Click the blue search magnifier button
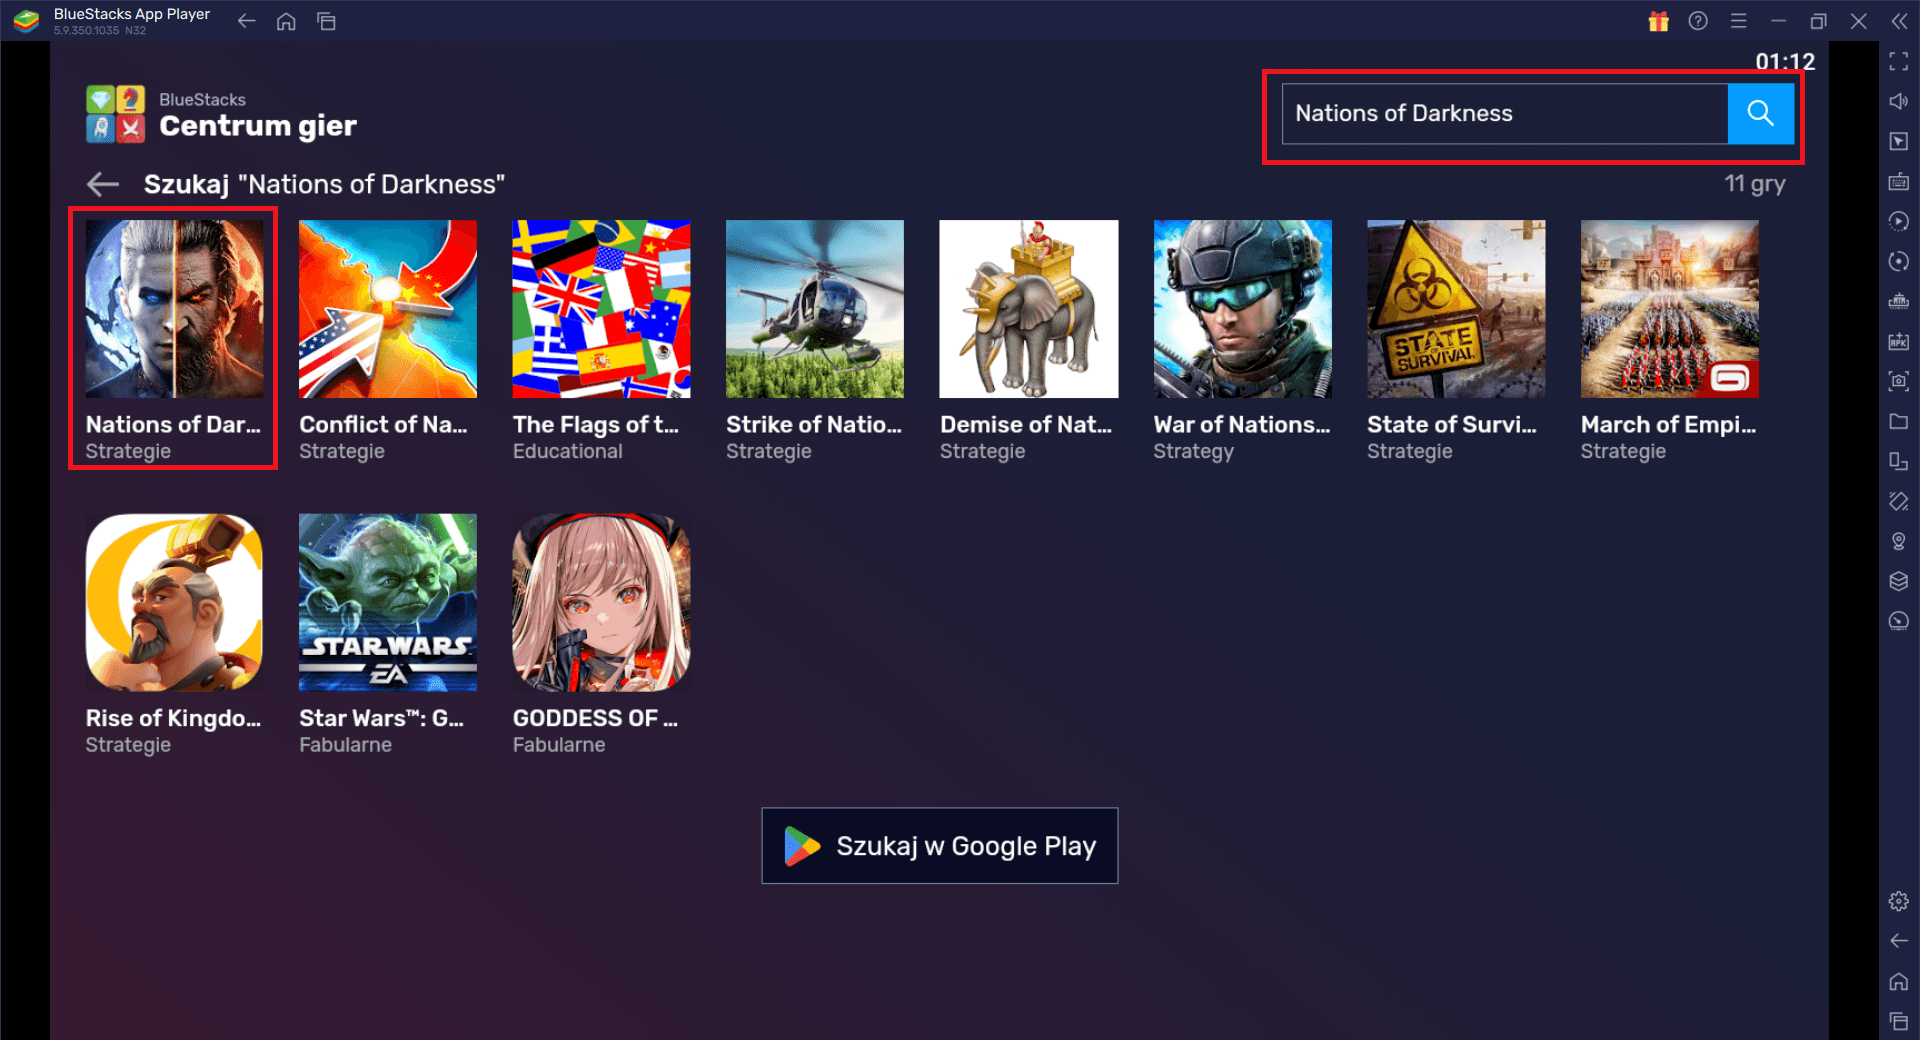1920x1040 pixels. (x=1760, y=114)
